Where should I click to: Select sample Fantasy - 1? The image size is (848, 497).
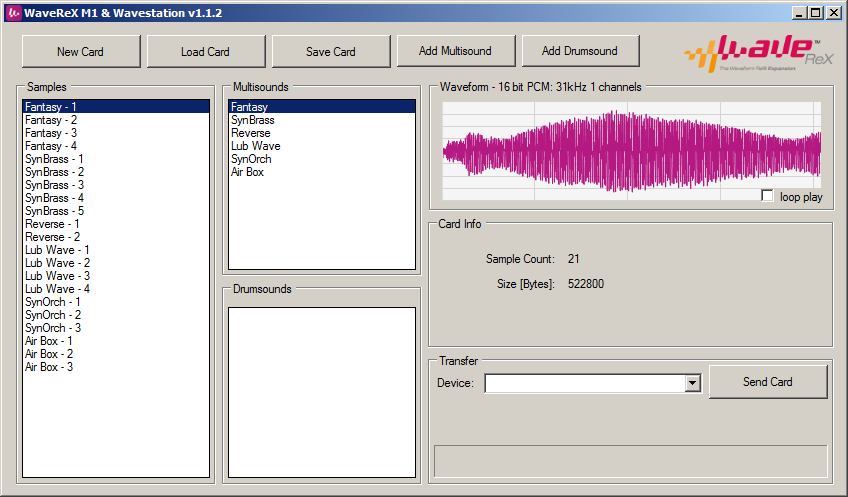116,107
